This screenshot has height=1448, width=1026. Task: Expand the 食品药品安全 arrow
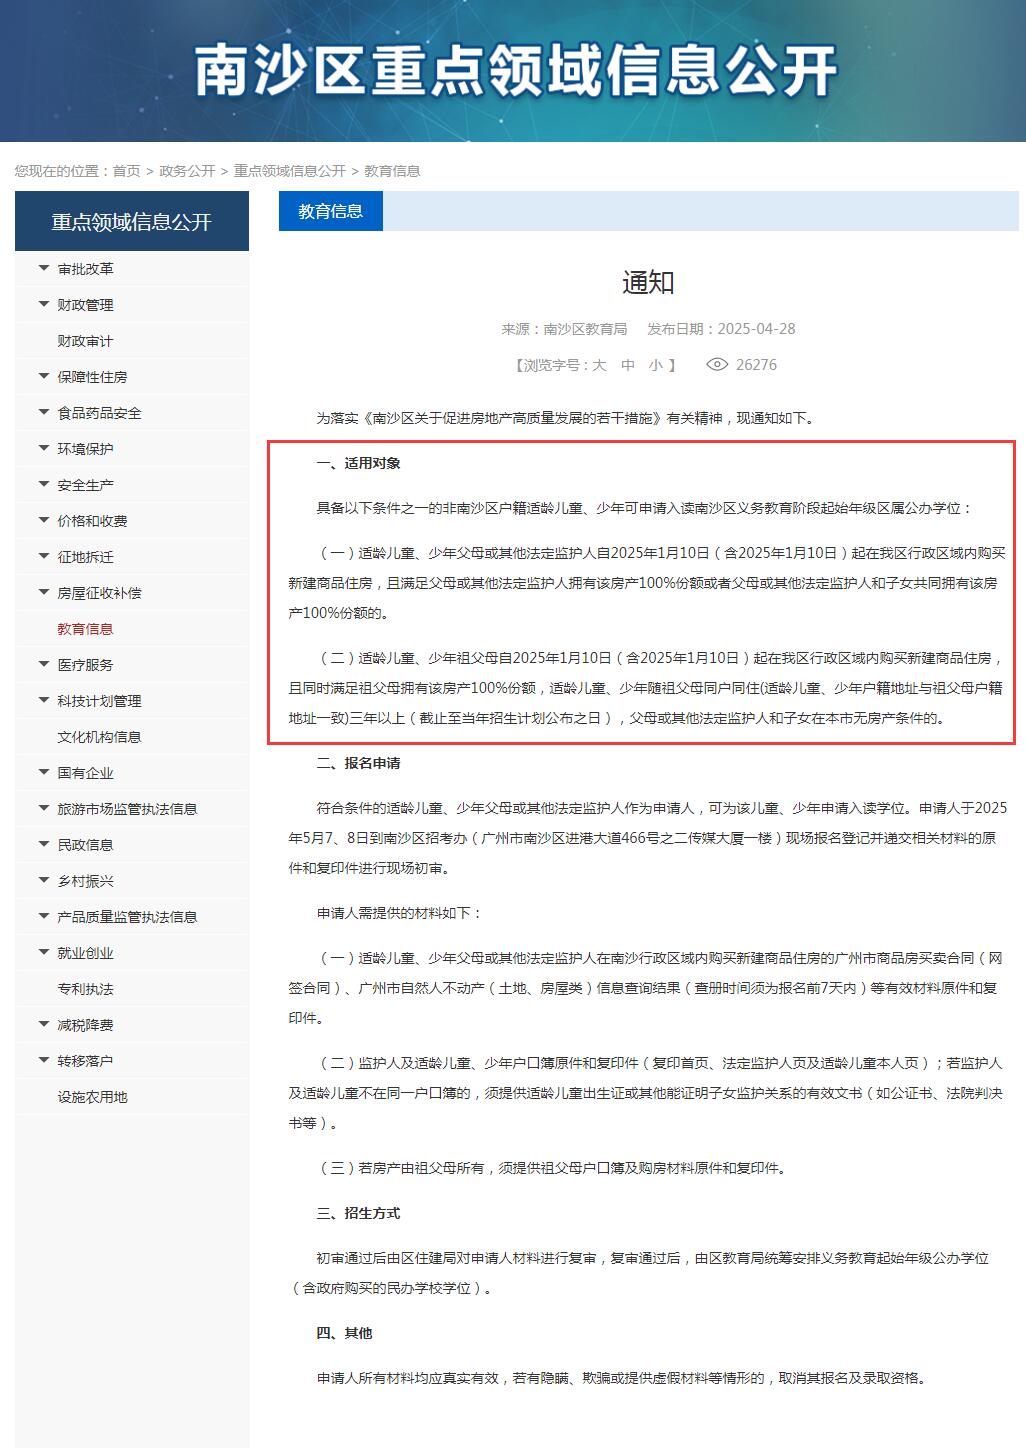click(x=44, y=412)
